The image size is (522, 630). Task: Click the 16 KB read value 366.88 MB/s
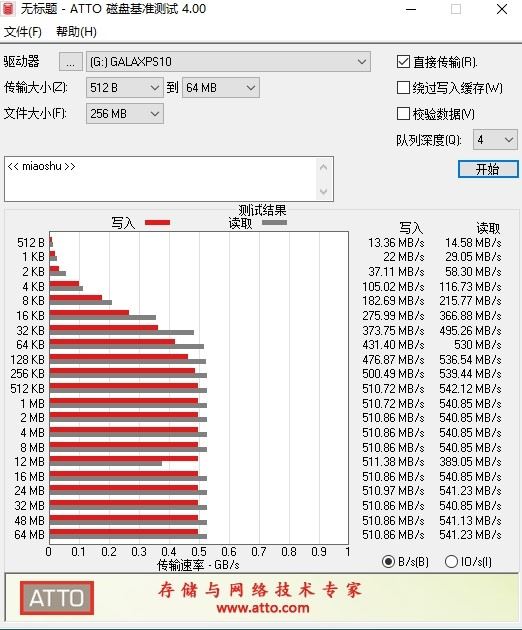(470, 316)
